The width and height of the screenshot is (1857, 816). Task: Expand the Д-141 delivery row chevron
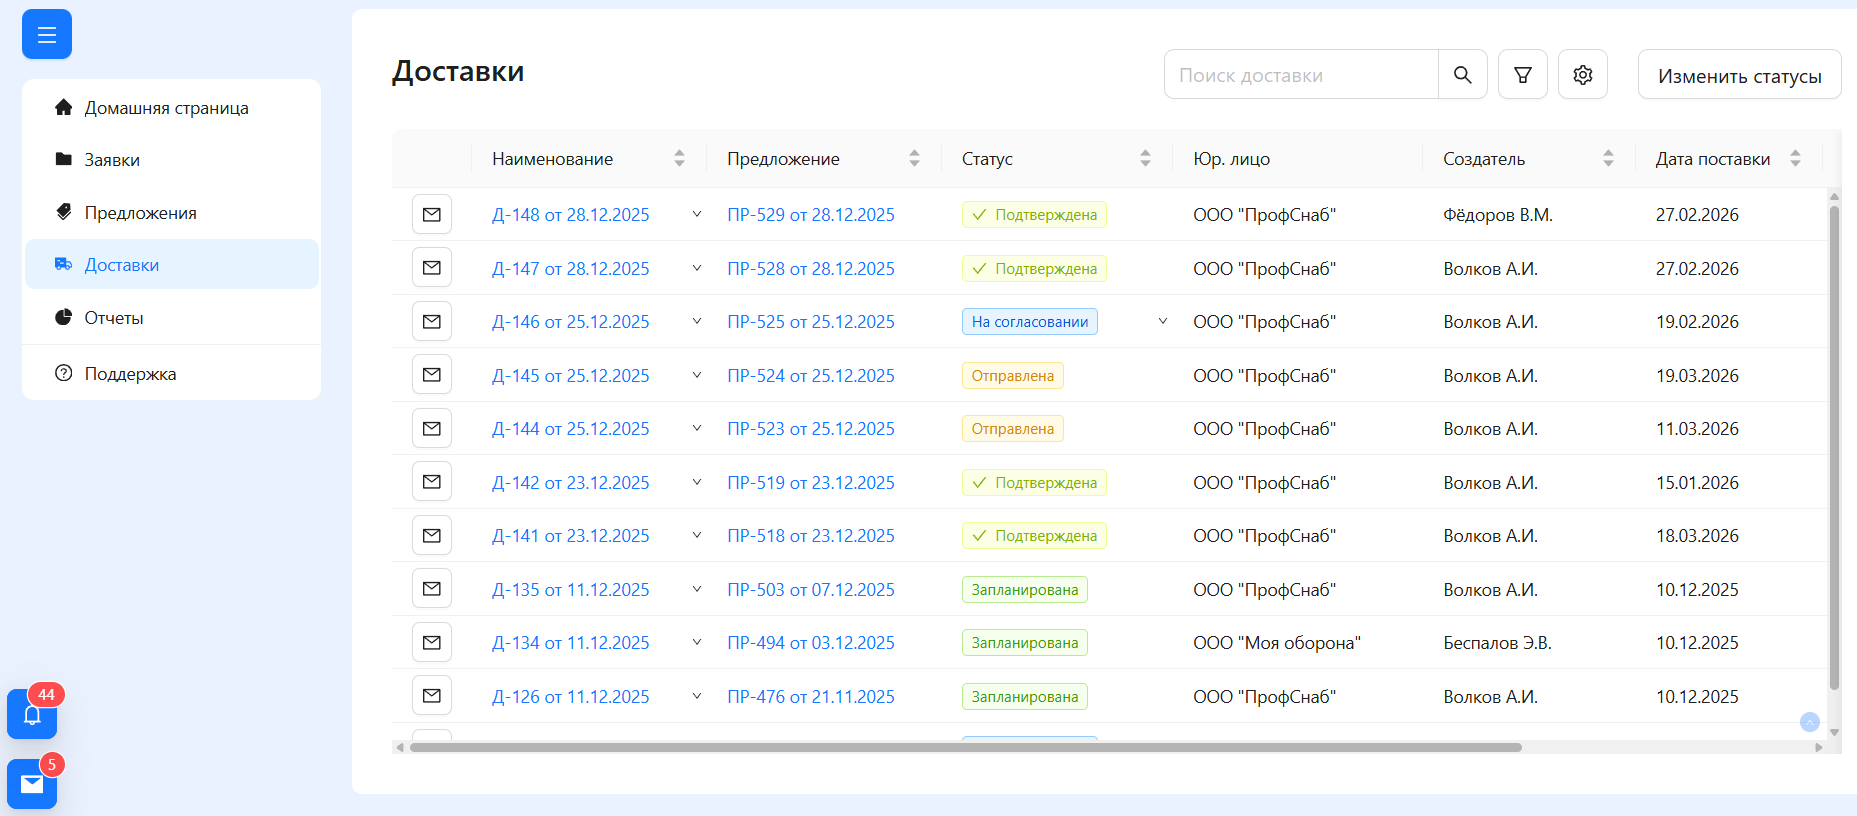tap(697, 536)
